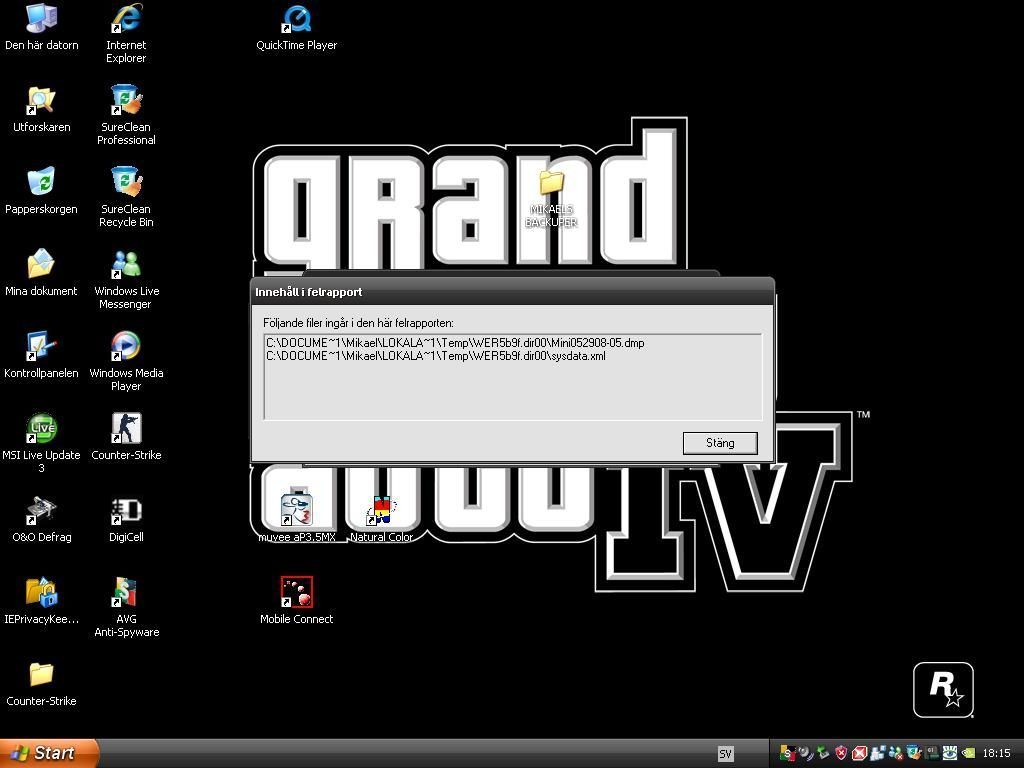Open QuickTime Player shortcut

(296, 27)
